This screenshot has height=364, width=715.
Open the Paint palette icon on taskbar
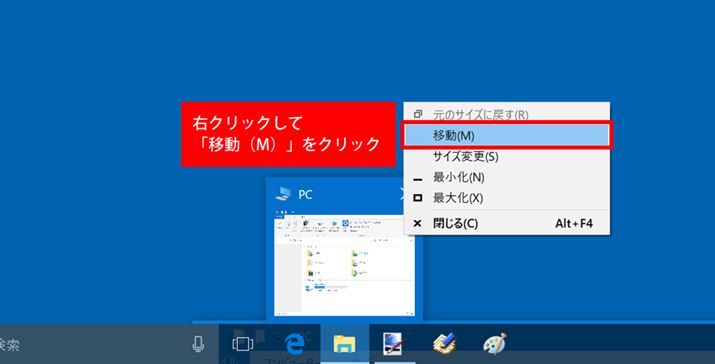click(x=495, y=343)
